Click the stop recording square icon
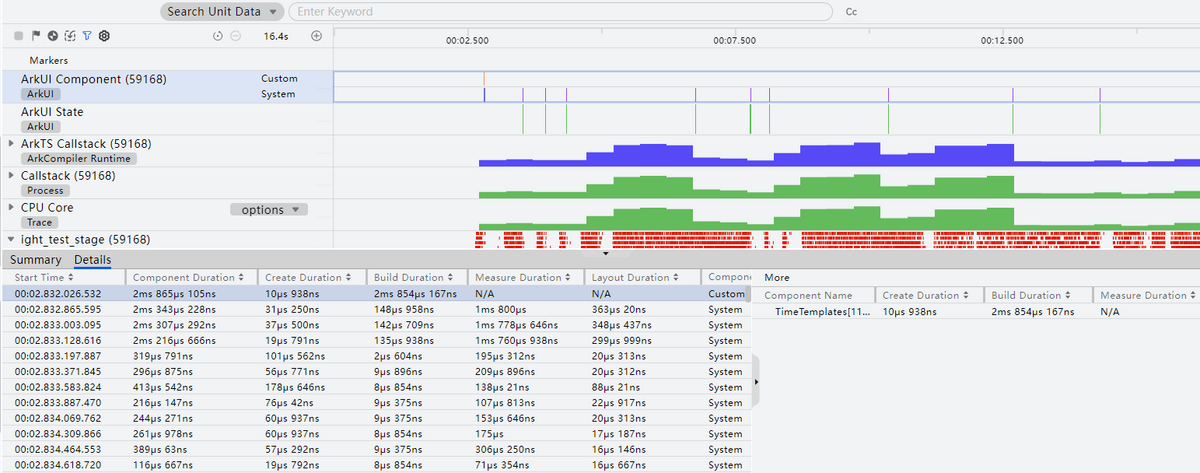 [x=19, y=36]
